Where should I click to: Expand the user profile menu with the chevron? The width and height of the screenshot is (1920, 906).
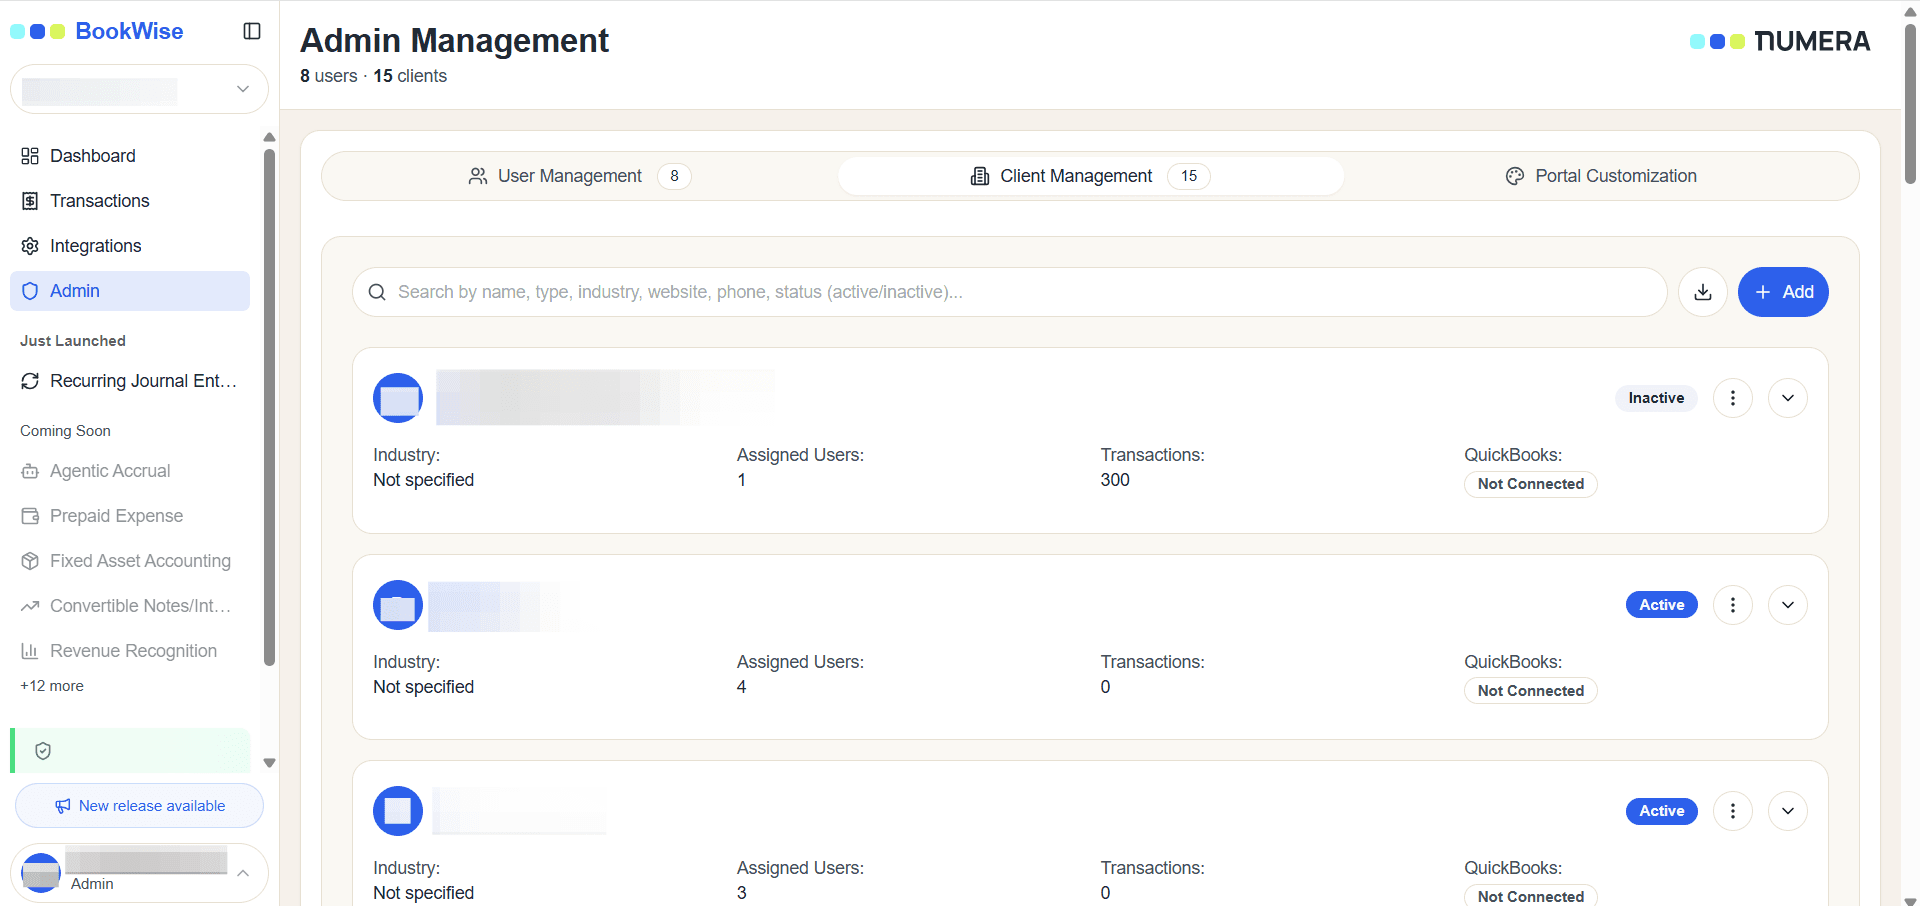click(243, 873)
